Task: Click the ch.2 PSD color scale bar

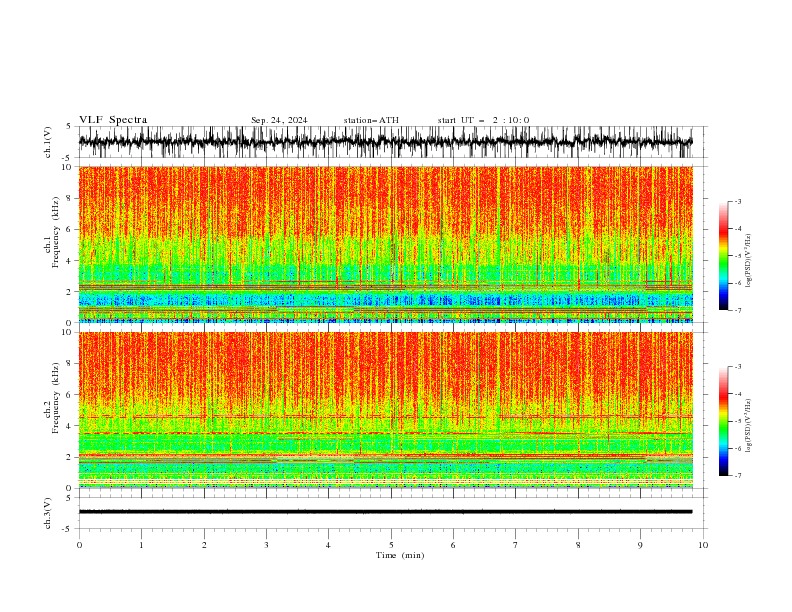Action: point(723,421)
